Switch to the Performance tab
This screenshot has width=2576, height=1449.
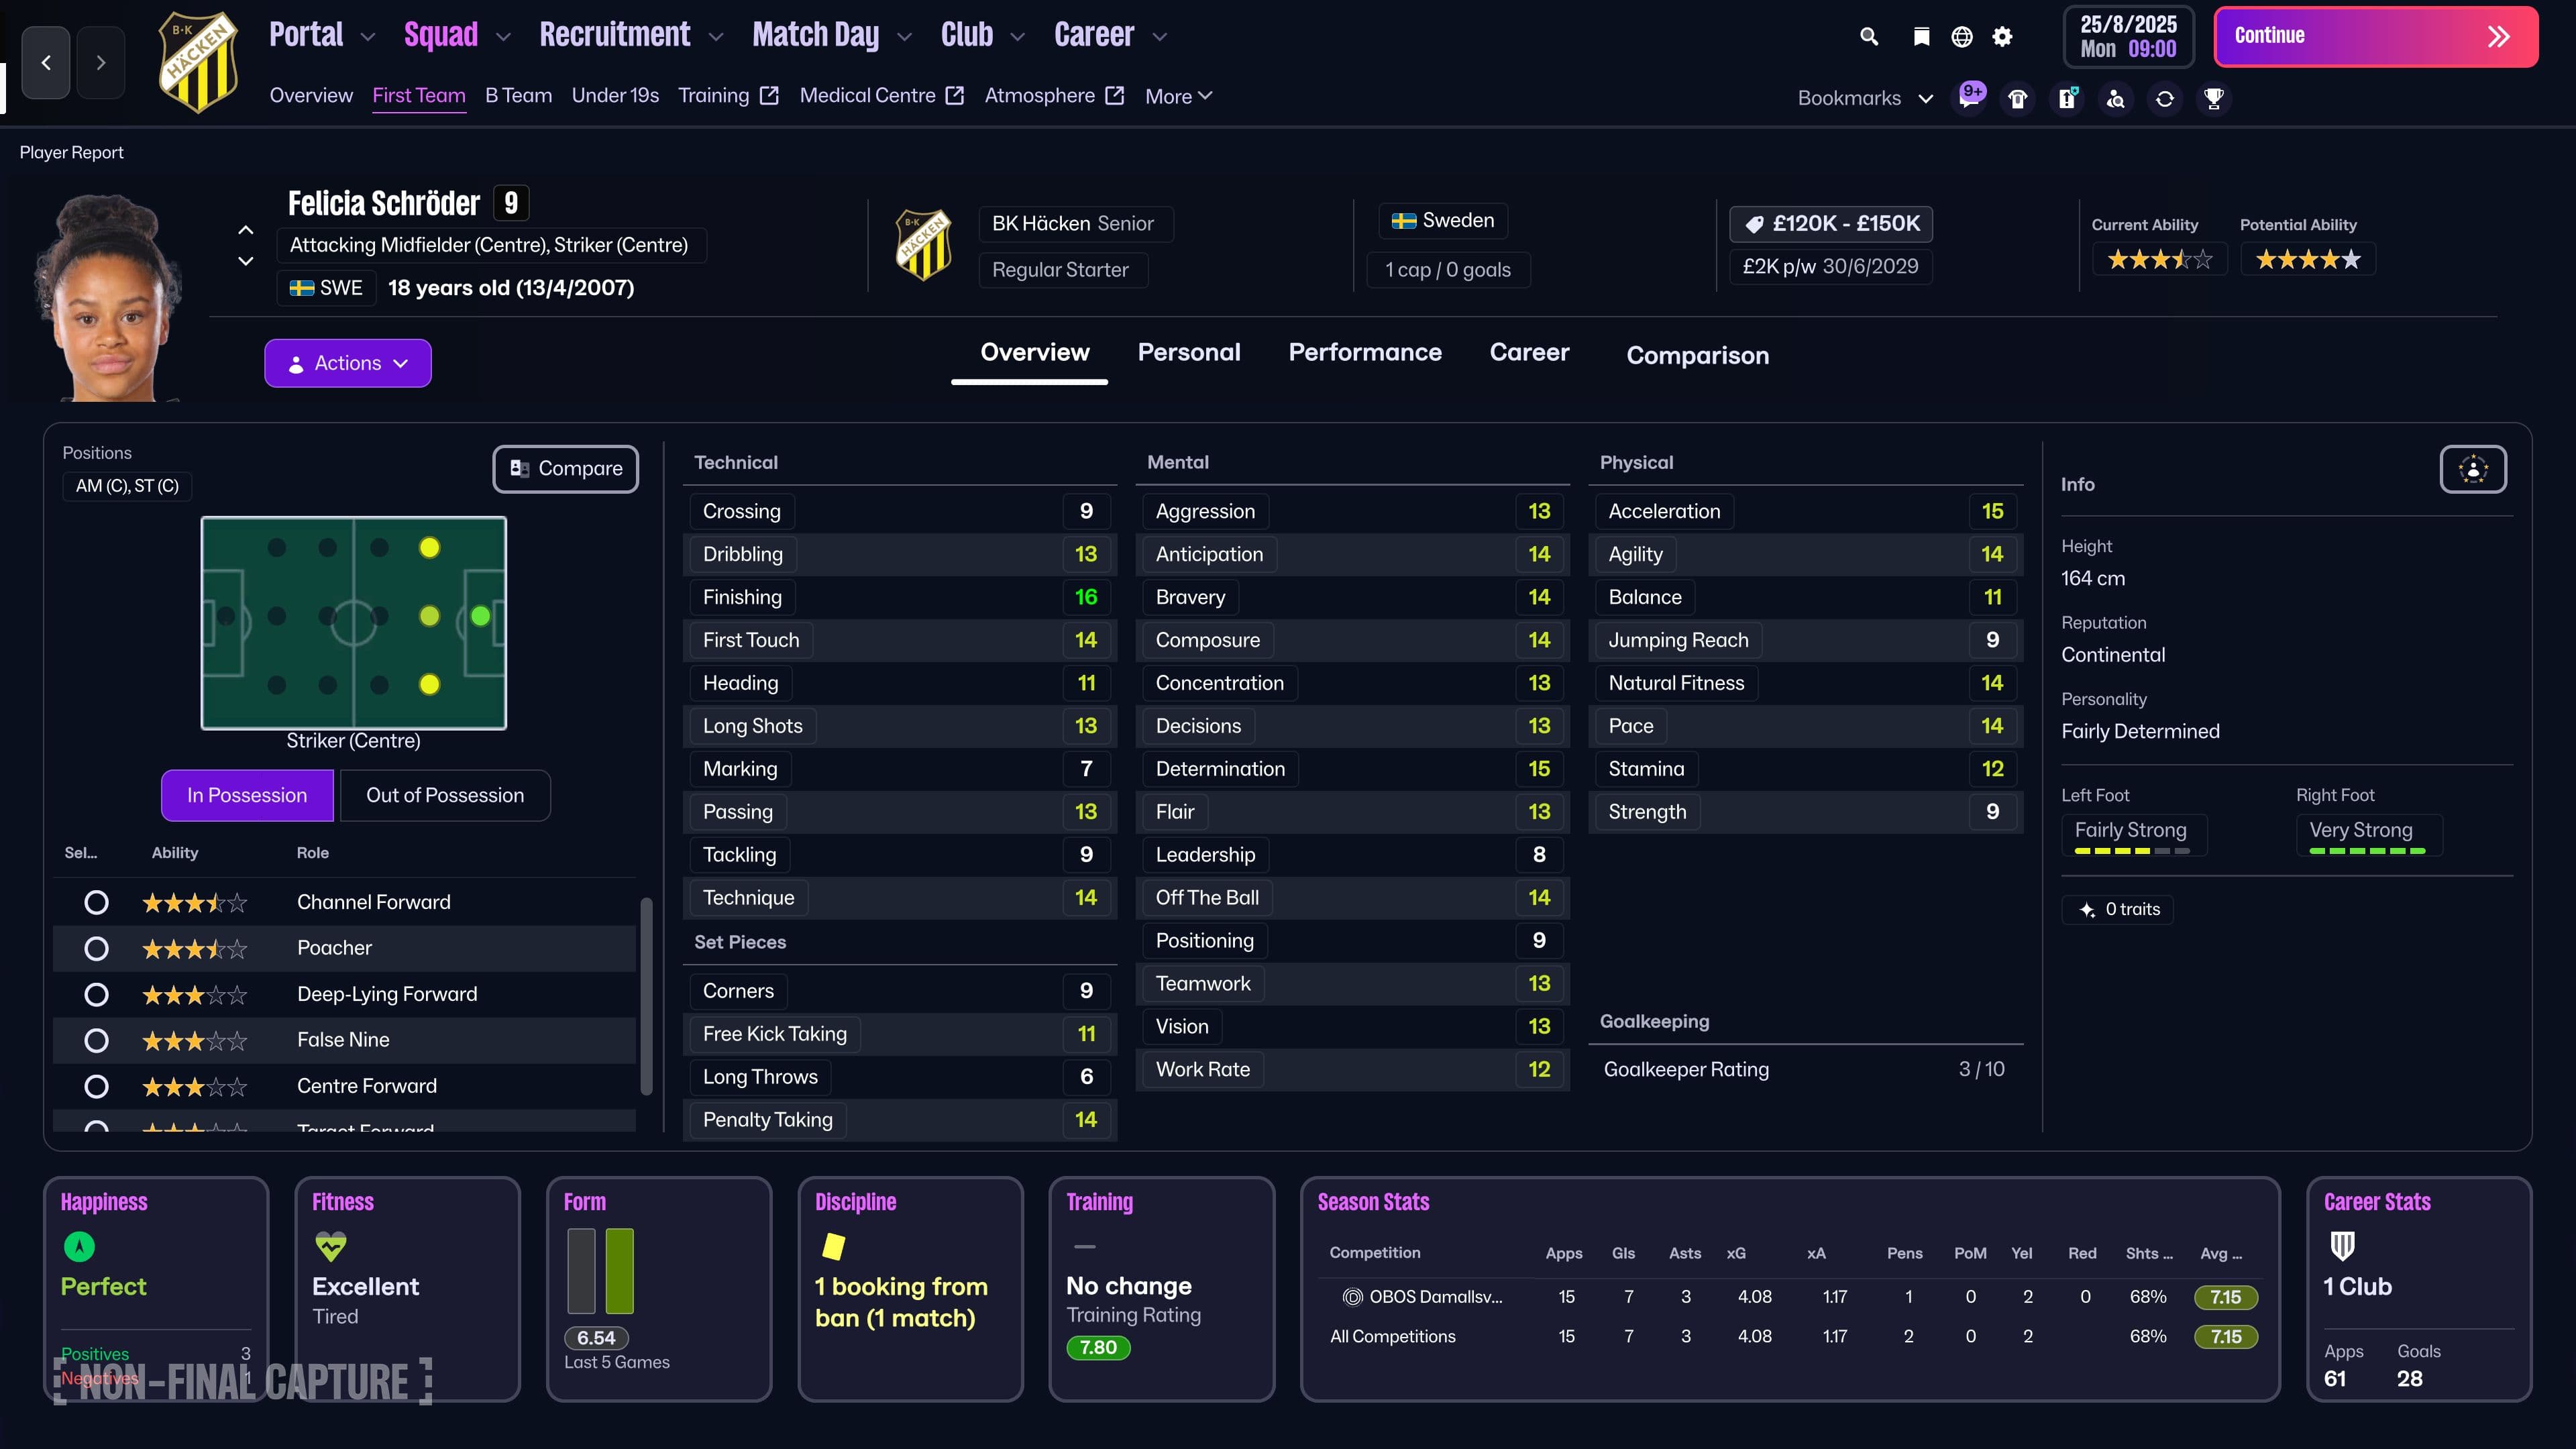[x=1365, y=352]
